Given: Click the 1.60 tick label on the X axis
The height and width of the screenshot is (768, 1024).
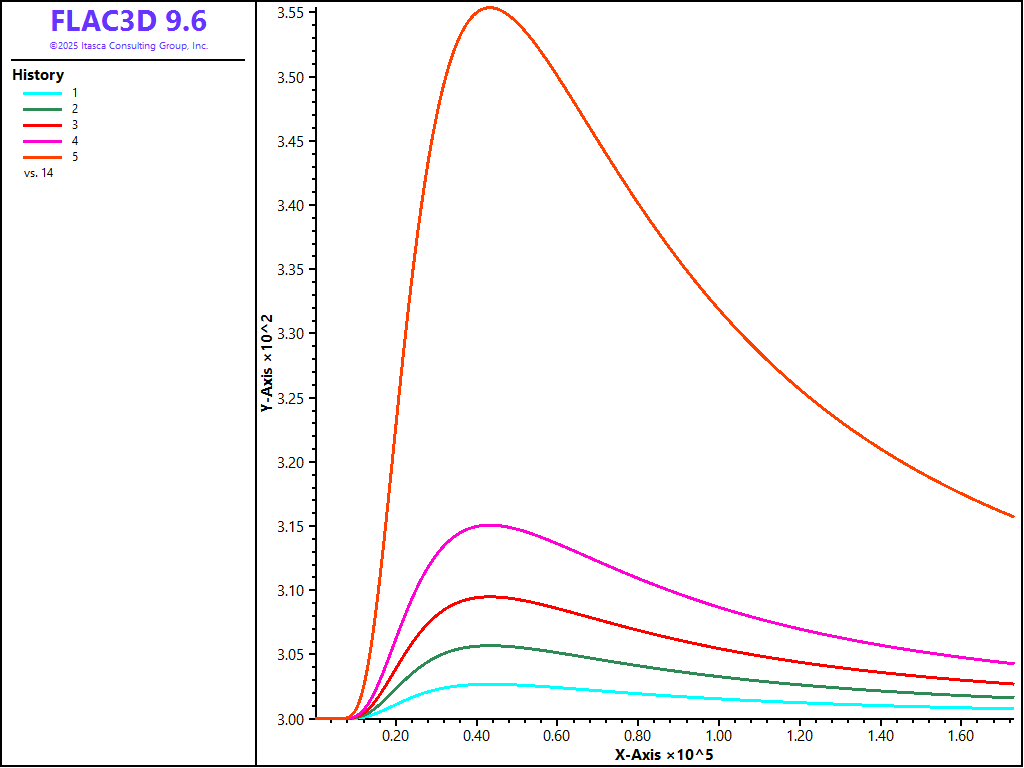Looking at the screenshot, I should pos(961,735).
